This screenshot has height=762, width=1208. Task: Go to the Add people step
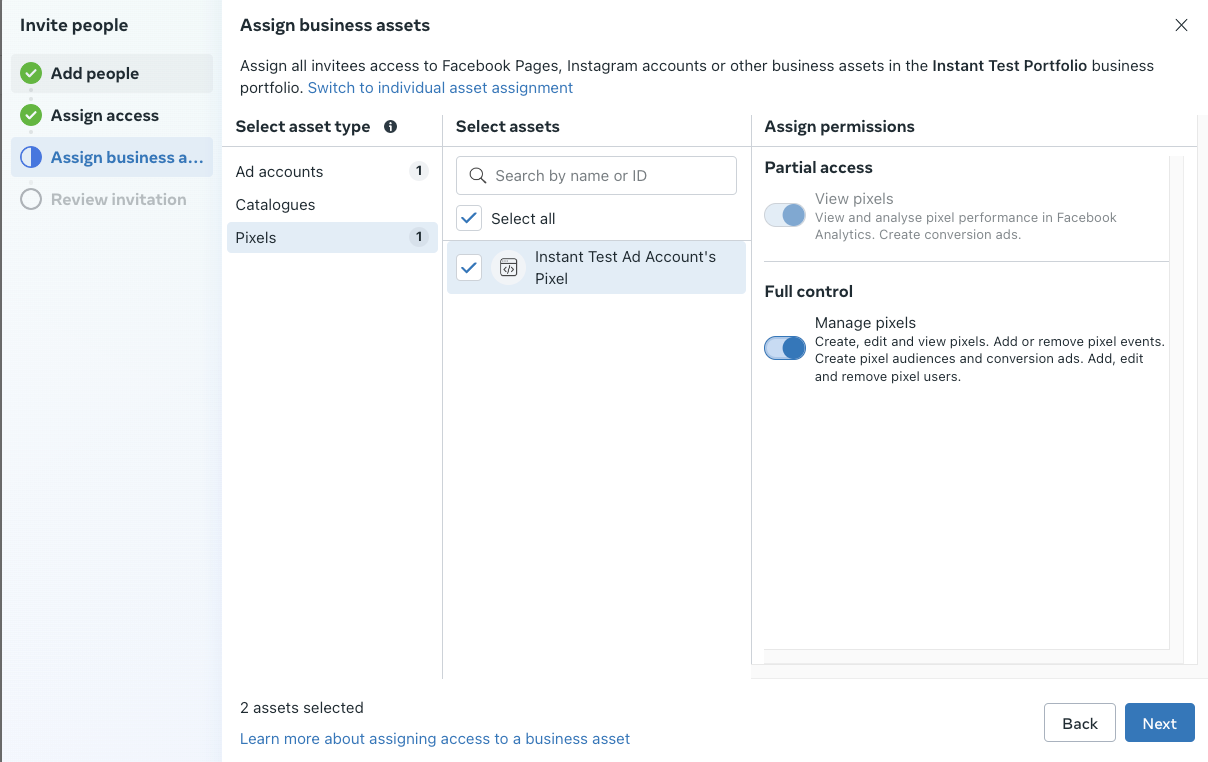pyautogui.click(x=112, y=73)
